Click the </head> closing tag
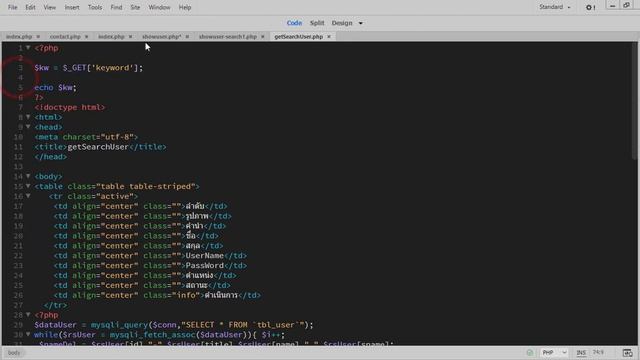640x360 pixels. coord(51,157)
